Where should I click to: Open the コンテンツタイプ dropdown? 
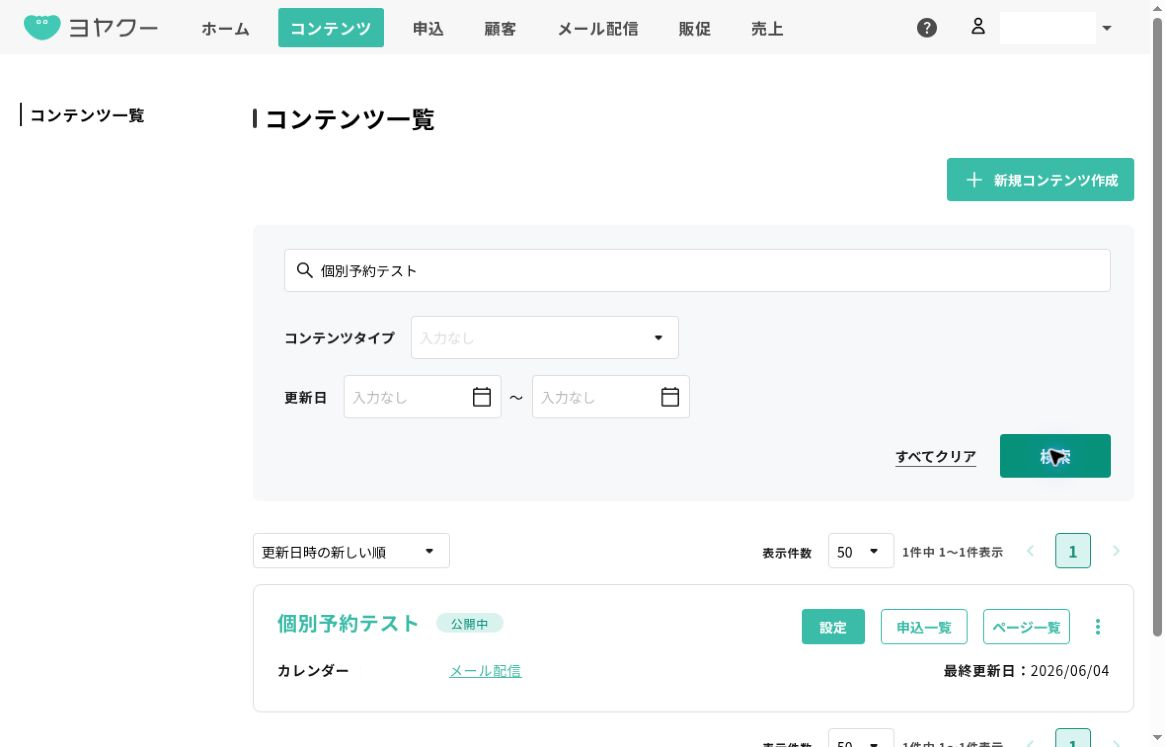click(x=544, y=337)
